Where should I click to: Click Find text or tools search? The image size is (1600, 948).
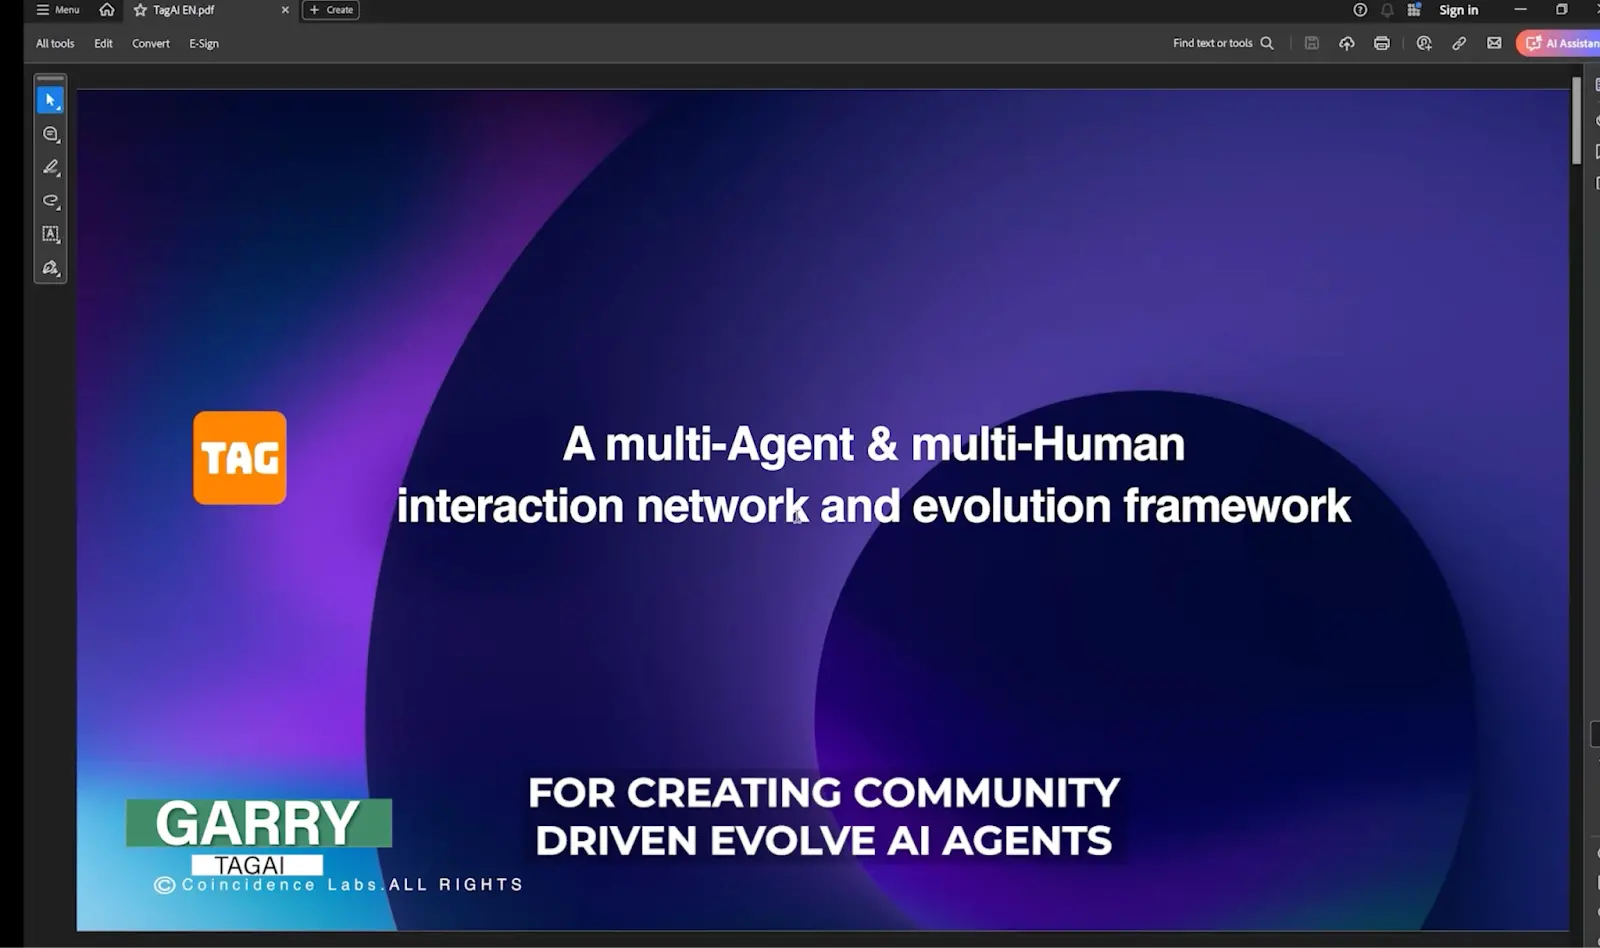(1223, 43)
